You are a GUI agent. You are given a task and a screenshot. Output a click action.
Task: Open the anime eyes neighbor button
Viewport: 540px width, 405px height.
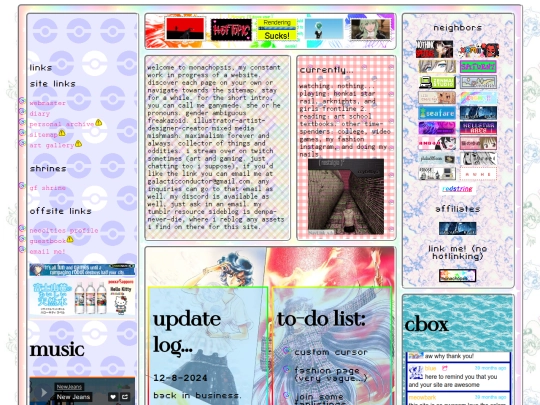437,66
